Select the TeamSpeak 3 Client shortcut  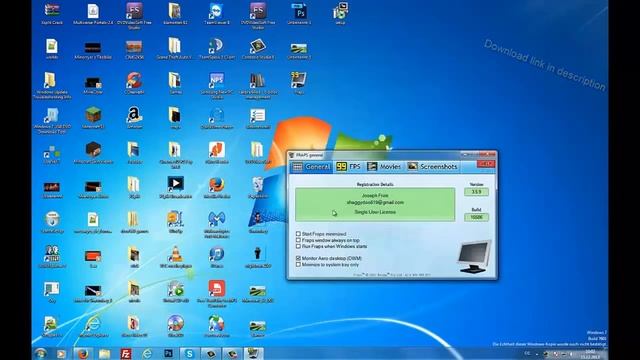216,49
